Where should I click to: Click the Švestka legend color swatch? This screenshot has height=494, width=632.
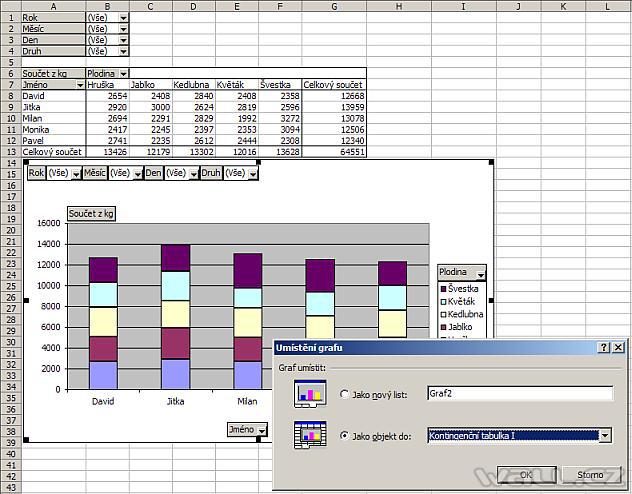tap(443, 289)
